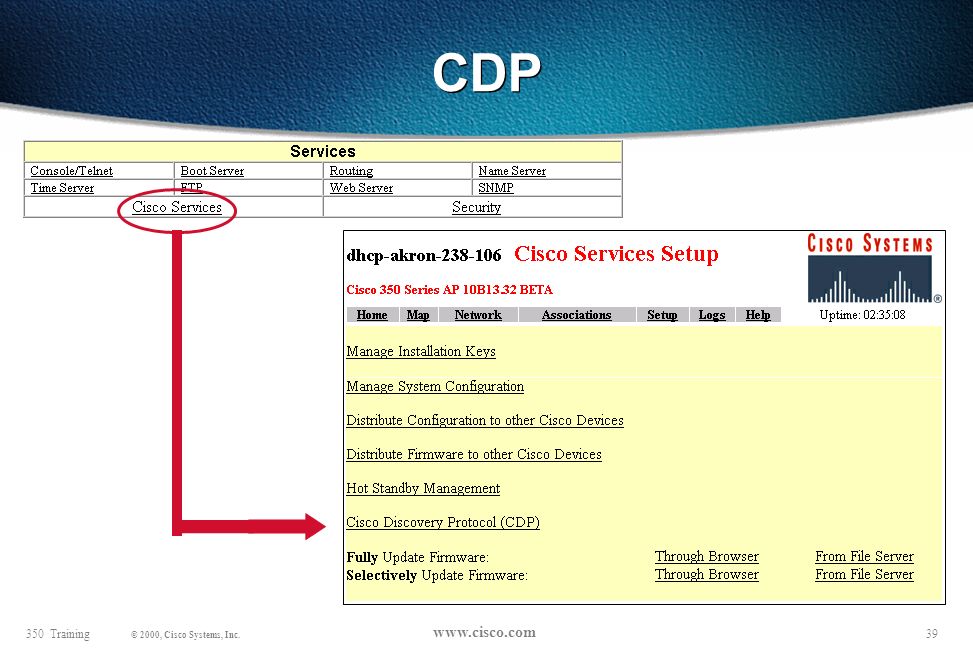This screenshot has width=973, height=648.
Task: Open Associations in the navigation bar
Action: pos(576,315)
